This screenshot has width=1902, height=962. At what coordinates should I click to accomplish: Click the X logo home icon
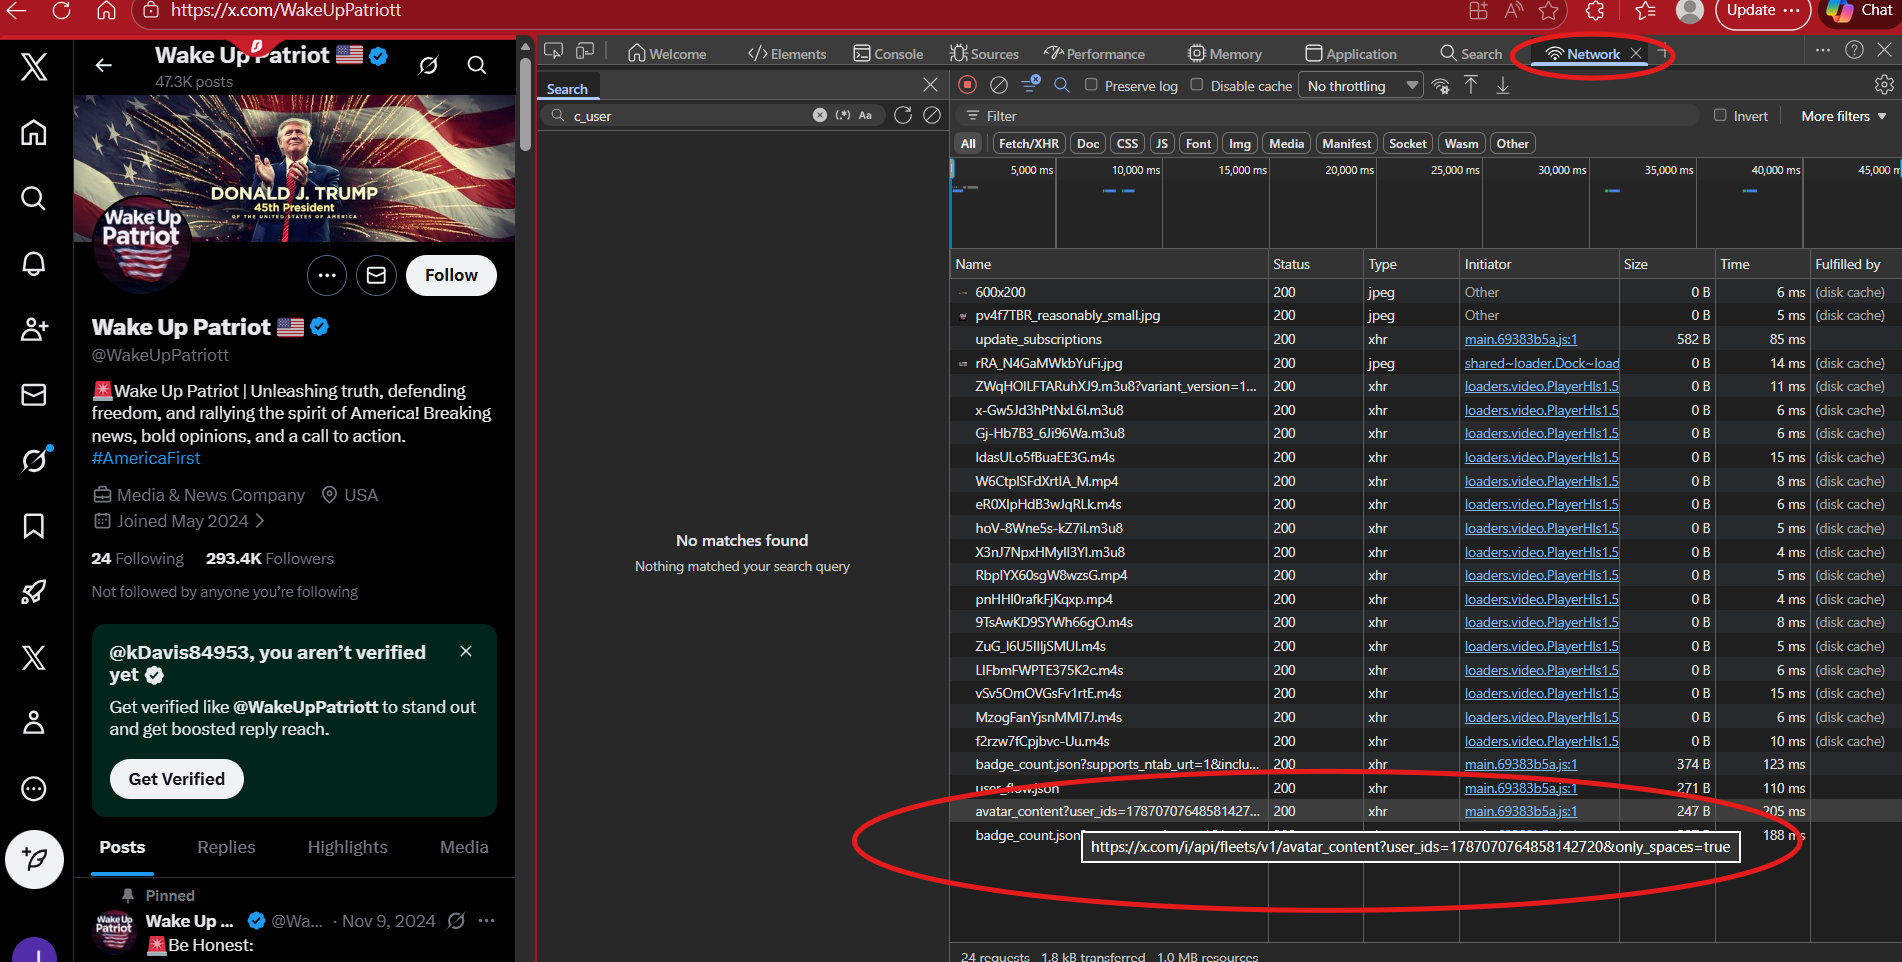34,66
